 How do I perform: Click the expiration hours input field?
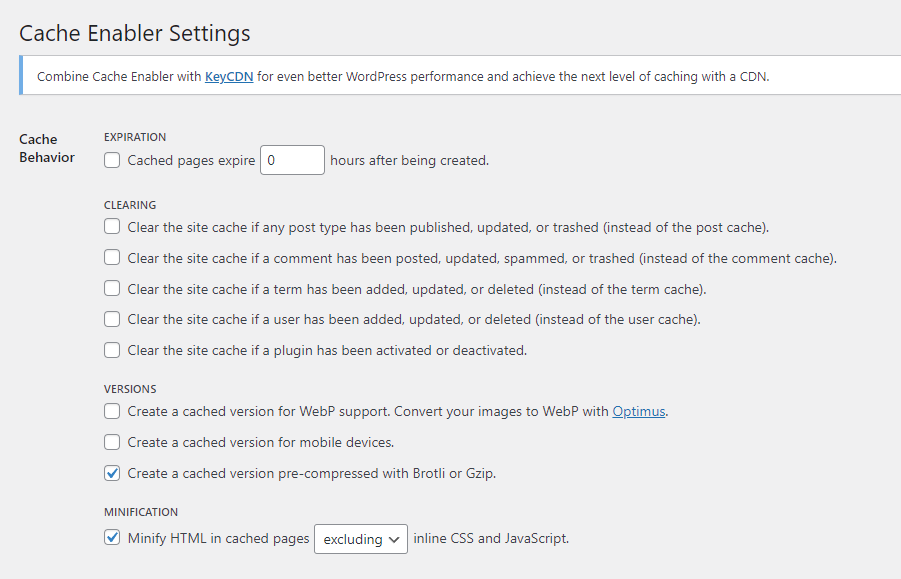tap(292, 160)
